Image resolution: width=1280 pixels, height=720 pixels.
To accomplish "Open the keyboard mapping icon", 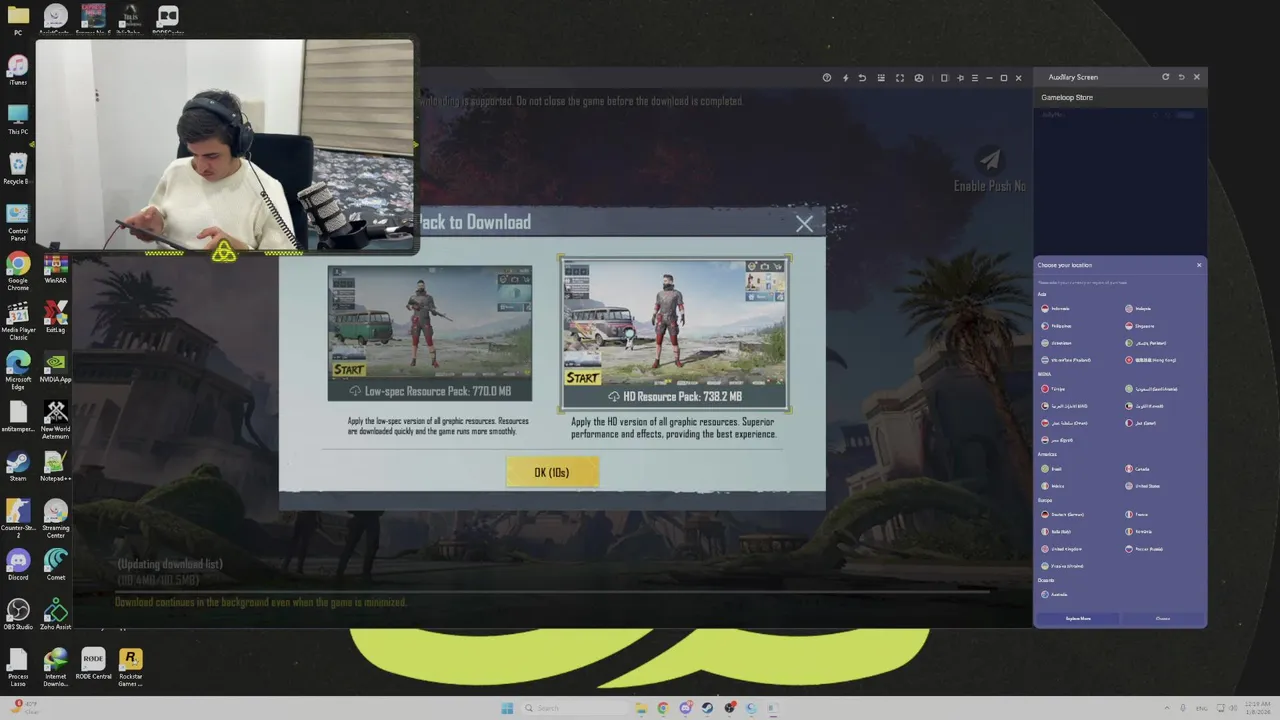I will pos(881,78).
